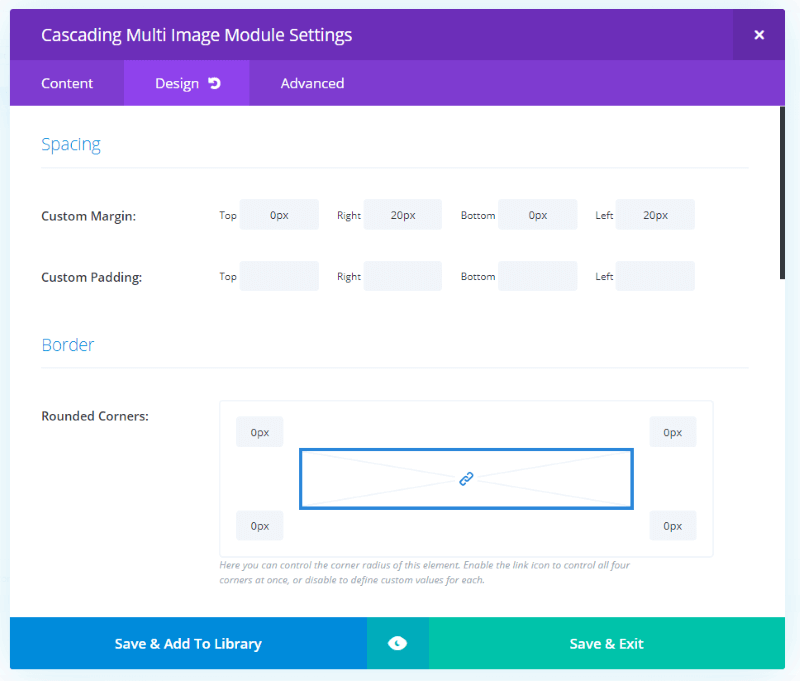Viewport: 800px width, 681px height.
Task: Click the Custom Padding Top field
Action: tap(279, 276)
